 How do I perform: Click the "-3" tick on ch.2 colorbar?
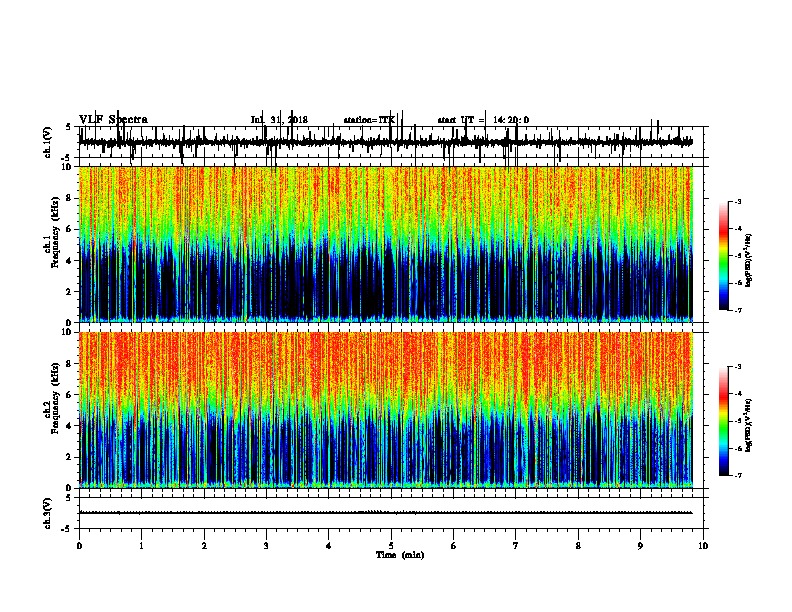point(738,367)
